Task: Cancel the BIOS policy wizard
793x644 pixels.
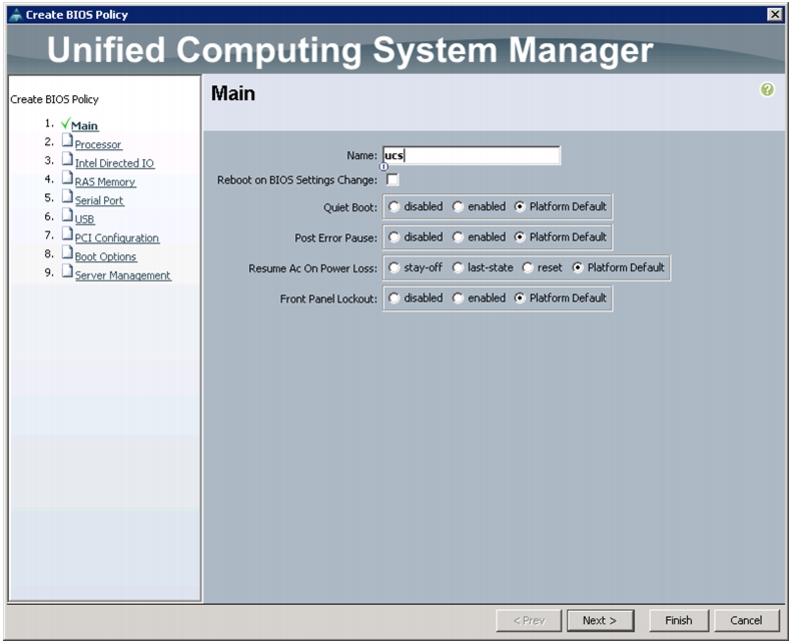Action: click(x=746, y=620)
